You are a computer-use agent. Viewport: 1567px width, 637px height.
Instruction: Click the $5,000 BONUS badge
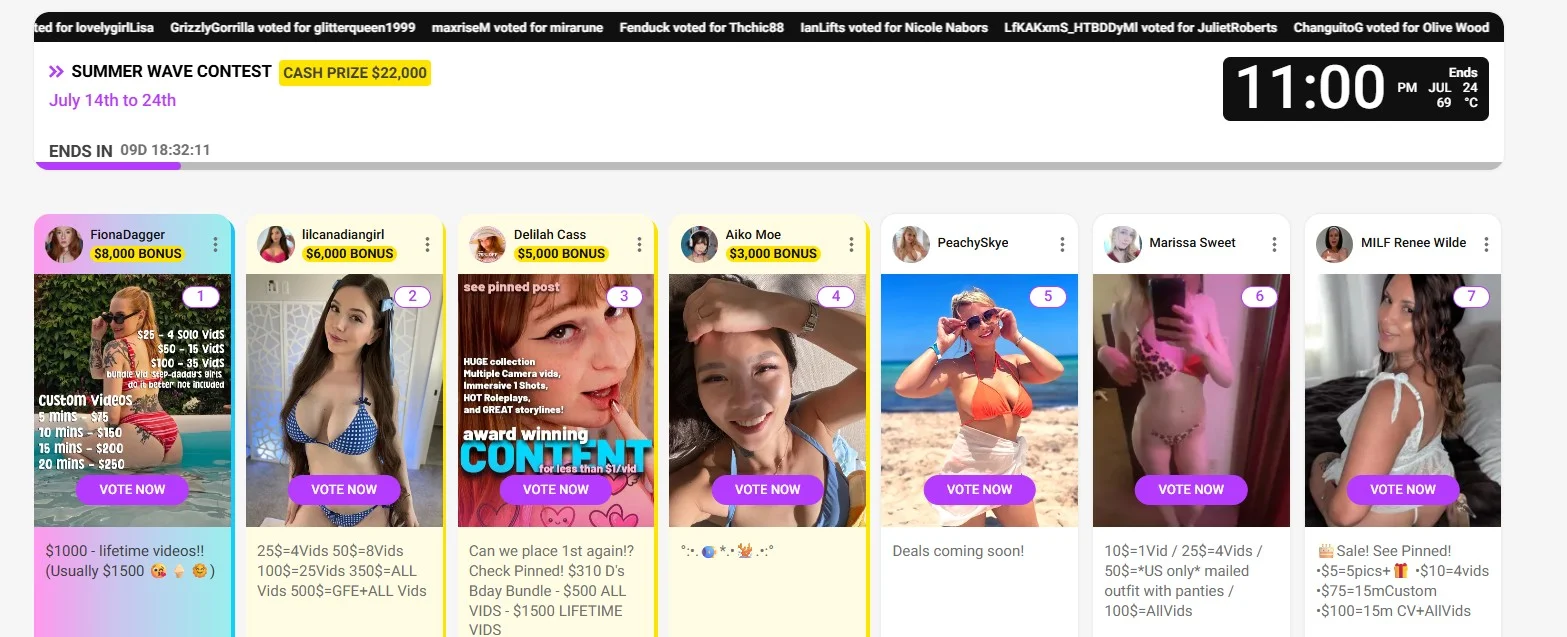562,254
